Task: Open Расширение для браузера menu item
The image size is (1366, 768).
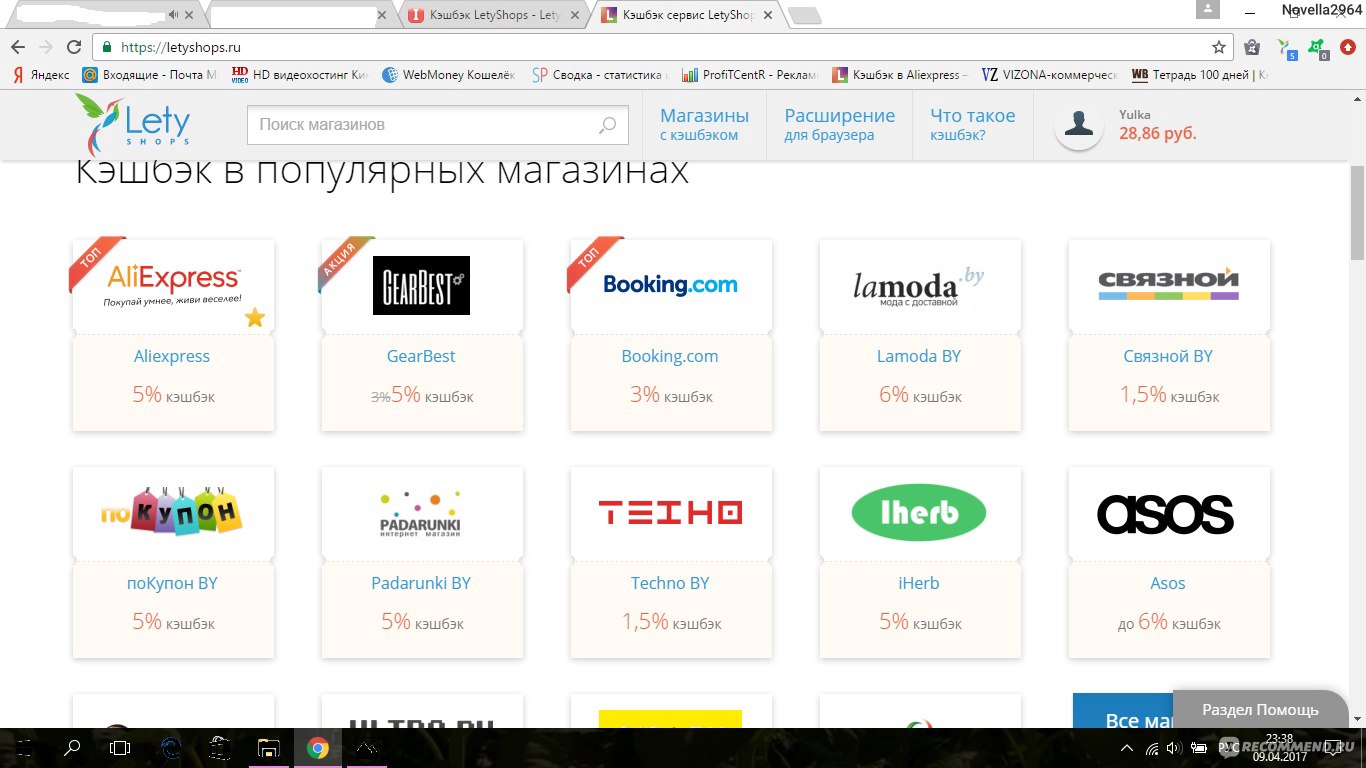Action: coord(840,125)
